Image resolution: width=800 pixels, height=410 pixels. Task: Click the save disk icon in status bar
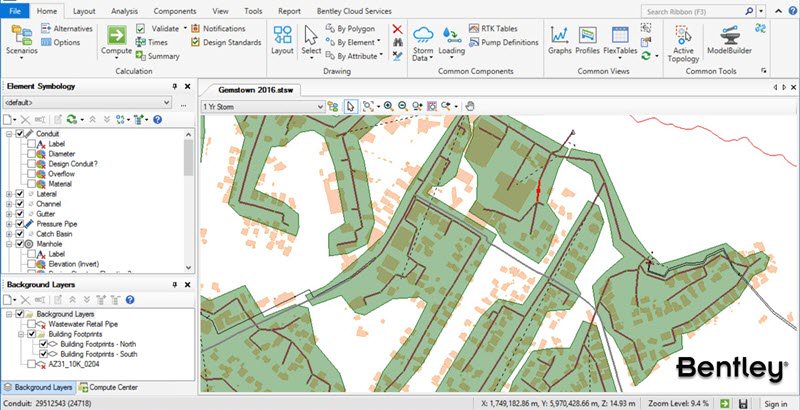(743, 404)
